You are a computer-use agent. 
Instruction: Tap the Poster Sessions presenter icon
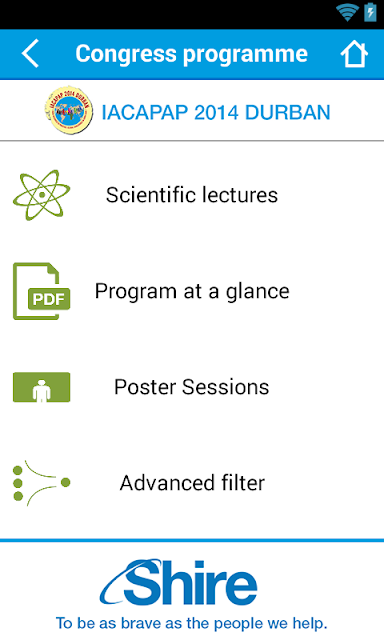pyautogui.click(x=42, y=387)
